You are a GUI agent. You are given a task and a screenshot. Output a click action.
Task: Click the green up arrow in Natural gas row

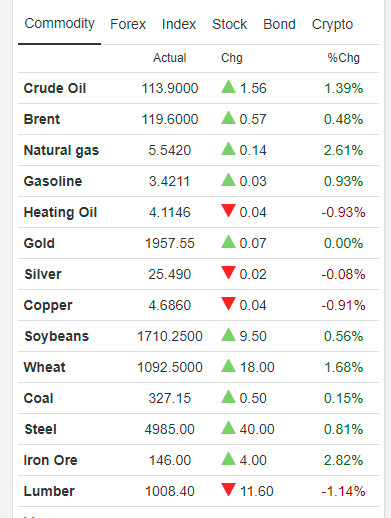(x=228, y=149)
